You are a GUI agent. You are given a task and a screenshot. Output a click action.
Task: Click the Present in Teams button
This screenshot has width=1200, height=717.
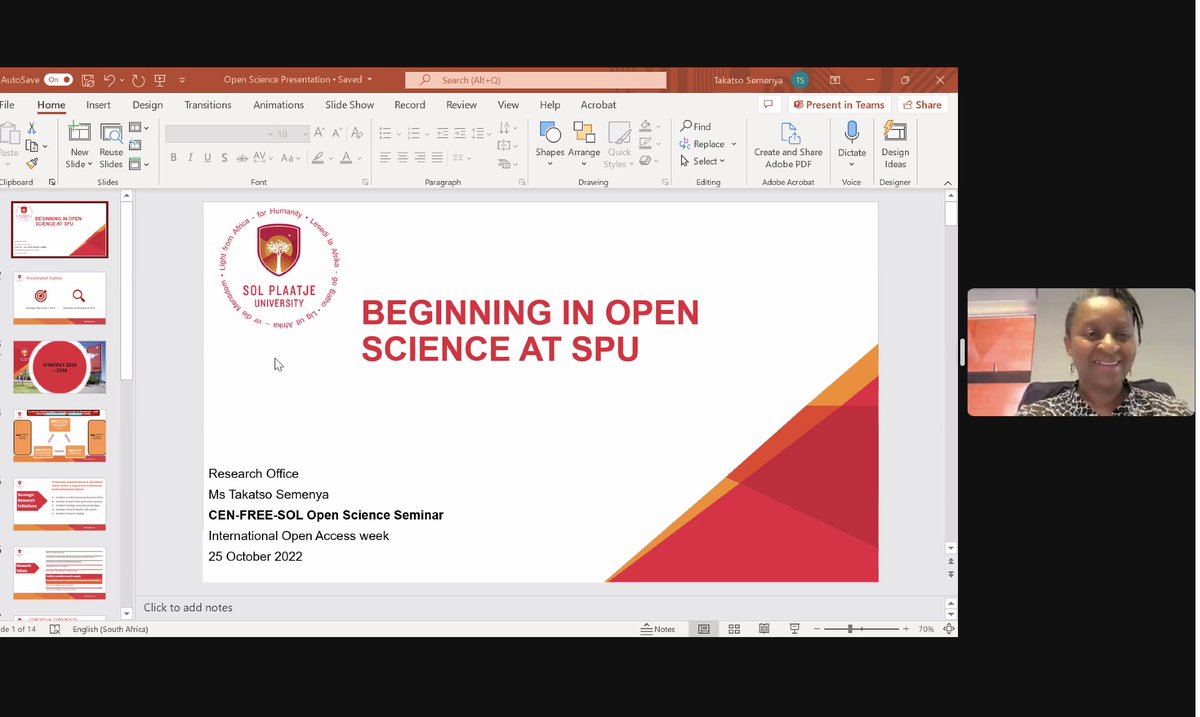[x=838, y=104]
